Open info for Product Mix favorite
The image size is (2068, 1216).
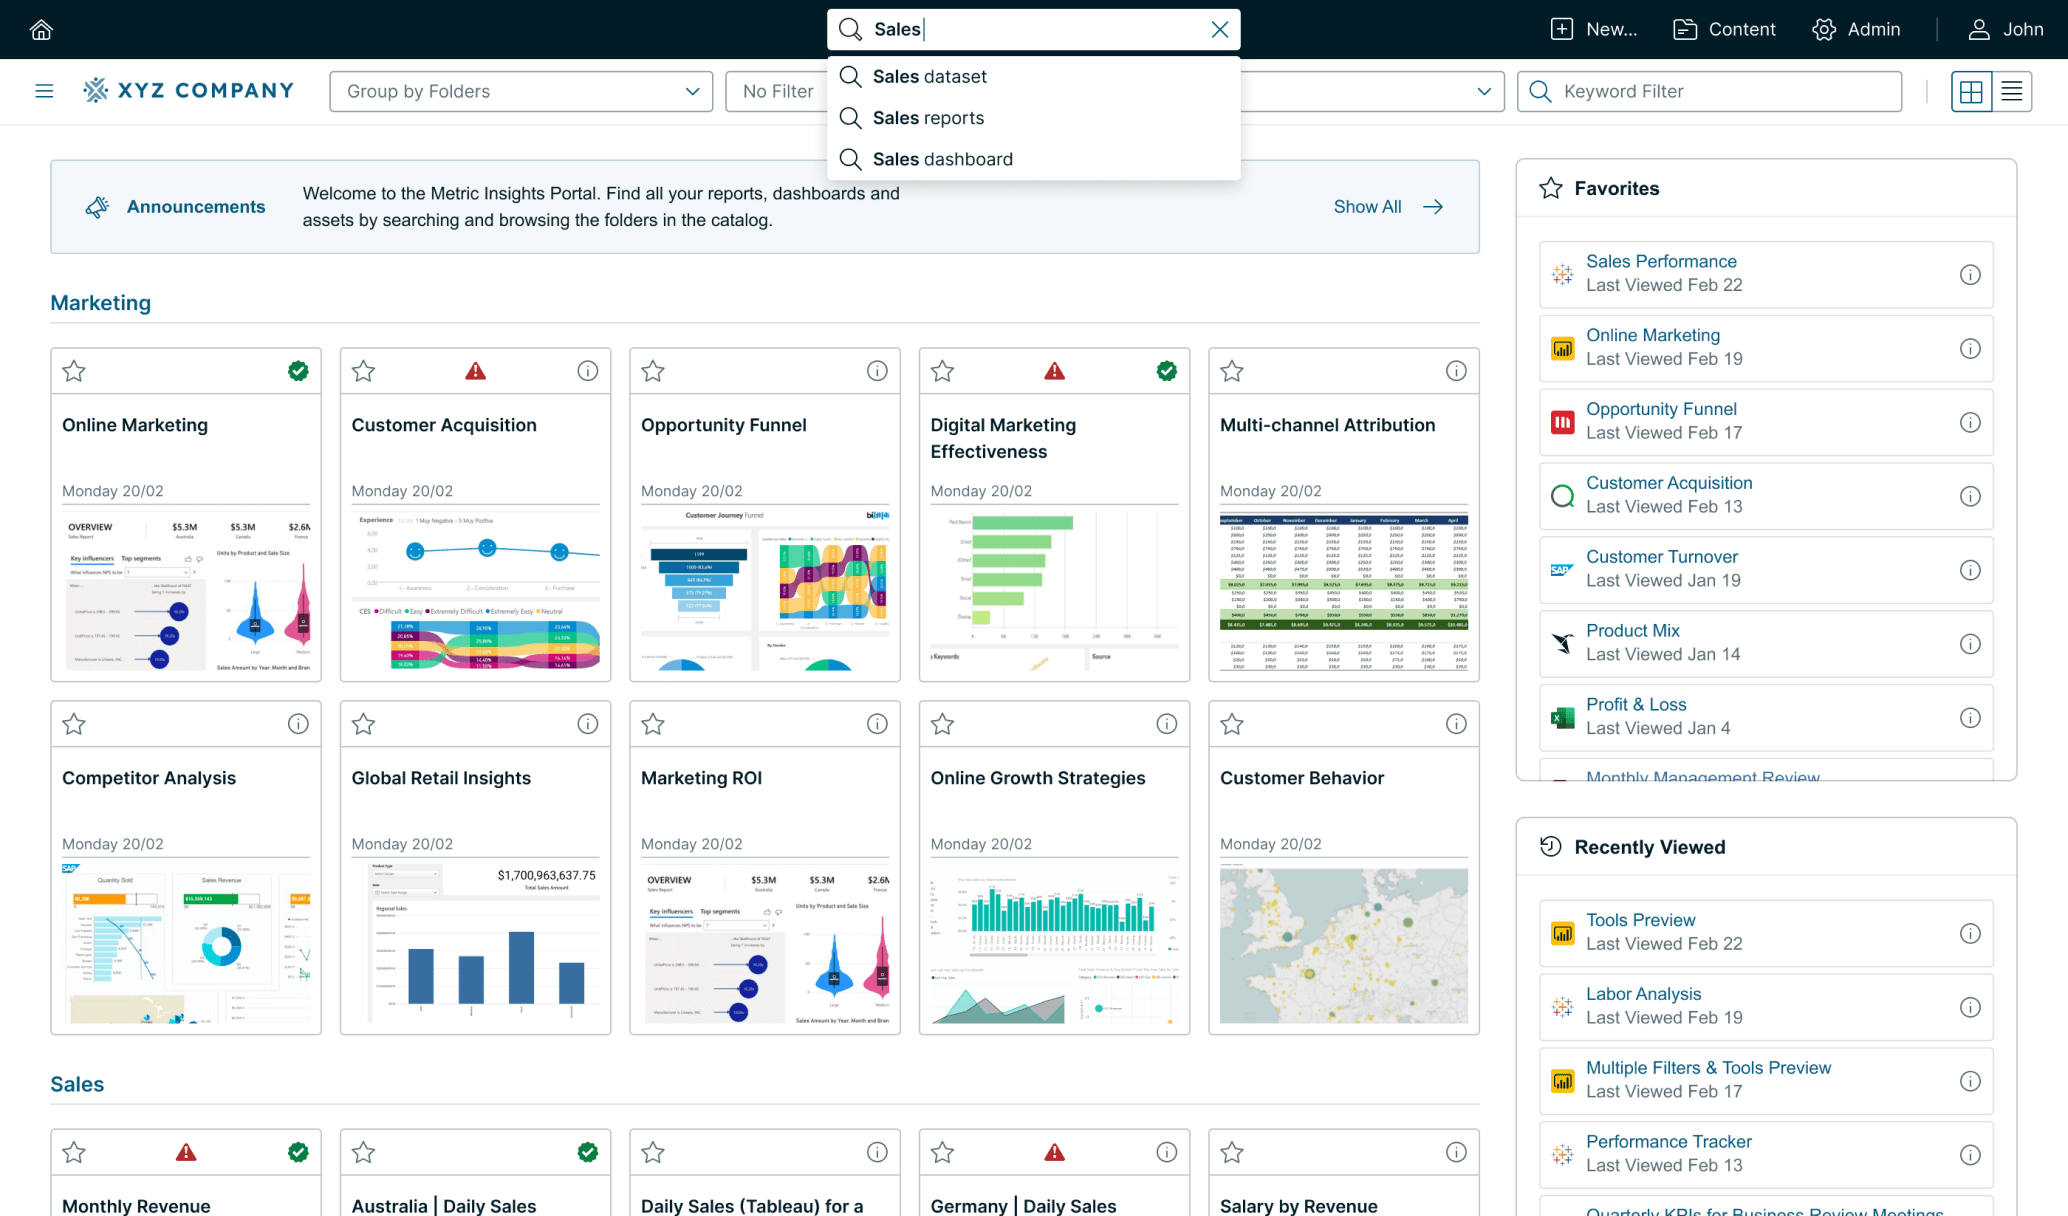(1969, 644)
